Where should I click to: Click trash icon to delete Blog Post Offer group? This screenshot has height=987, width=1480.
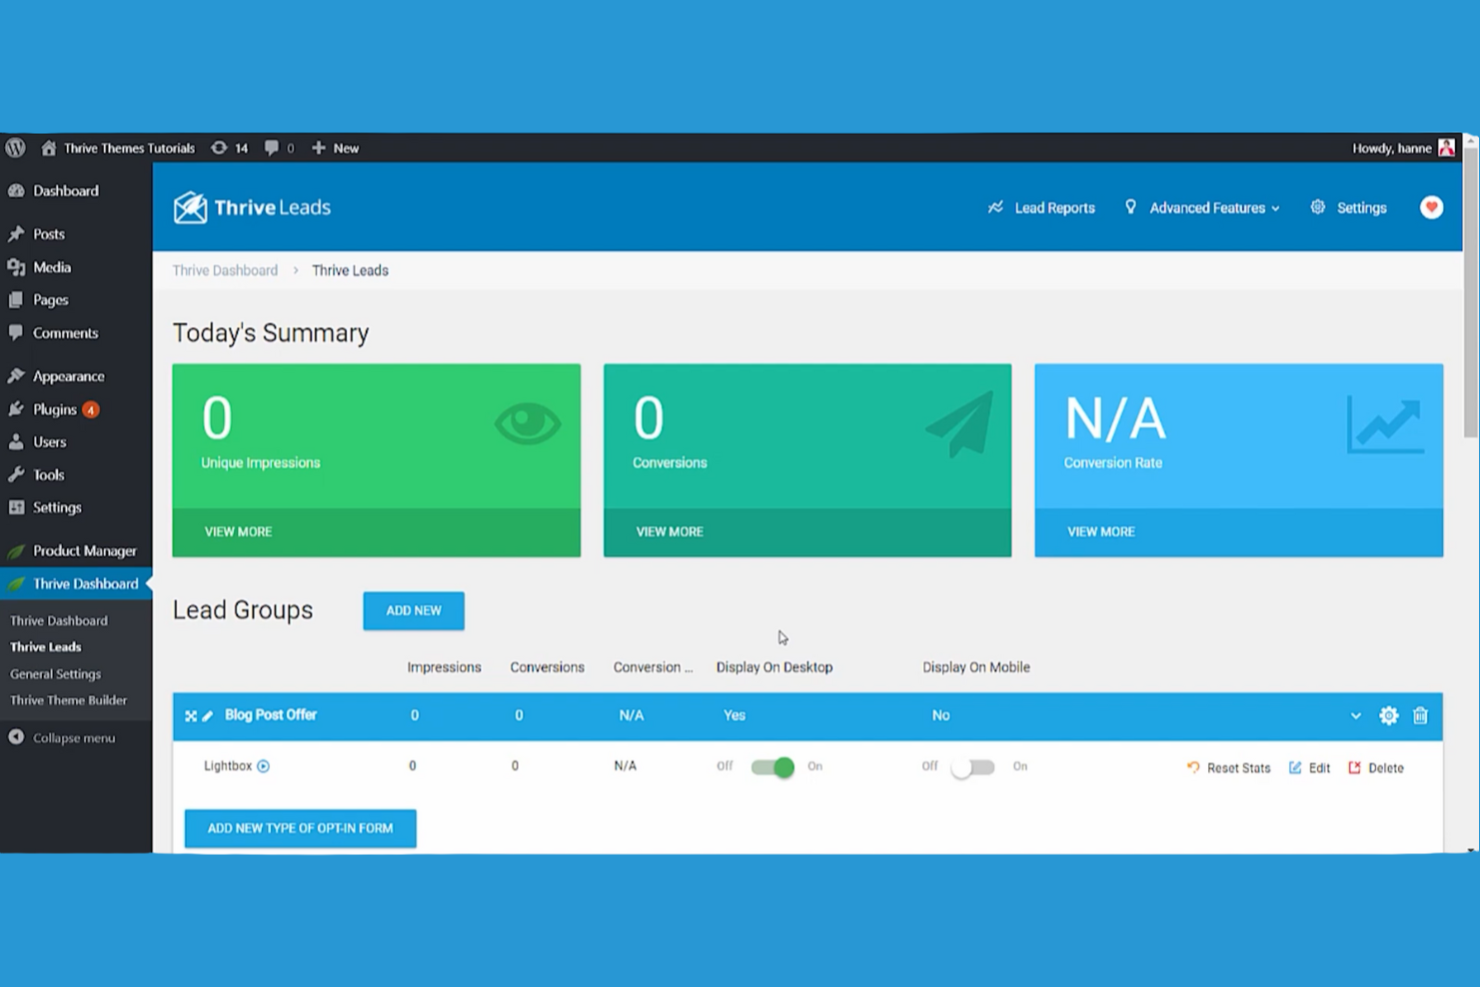pos(1420,715)
